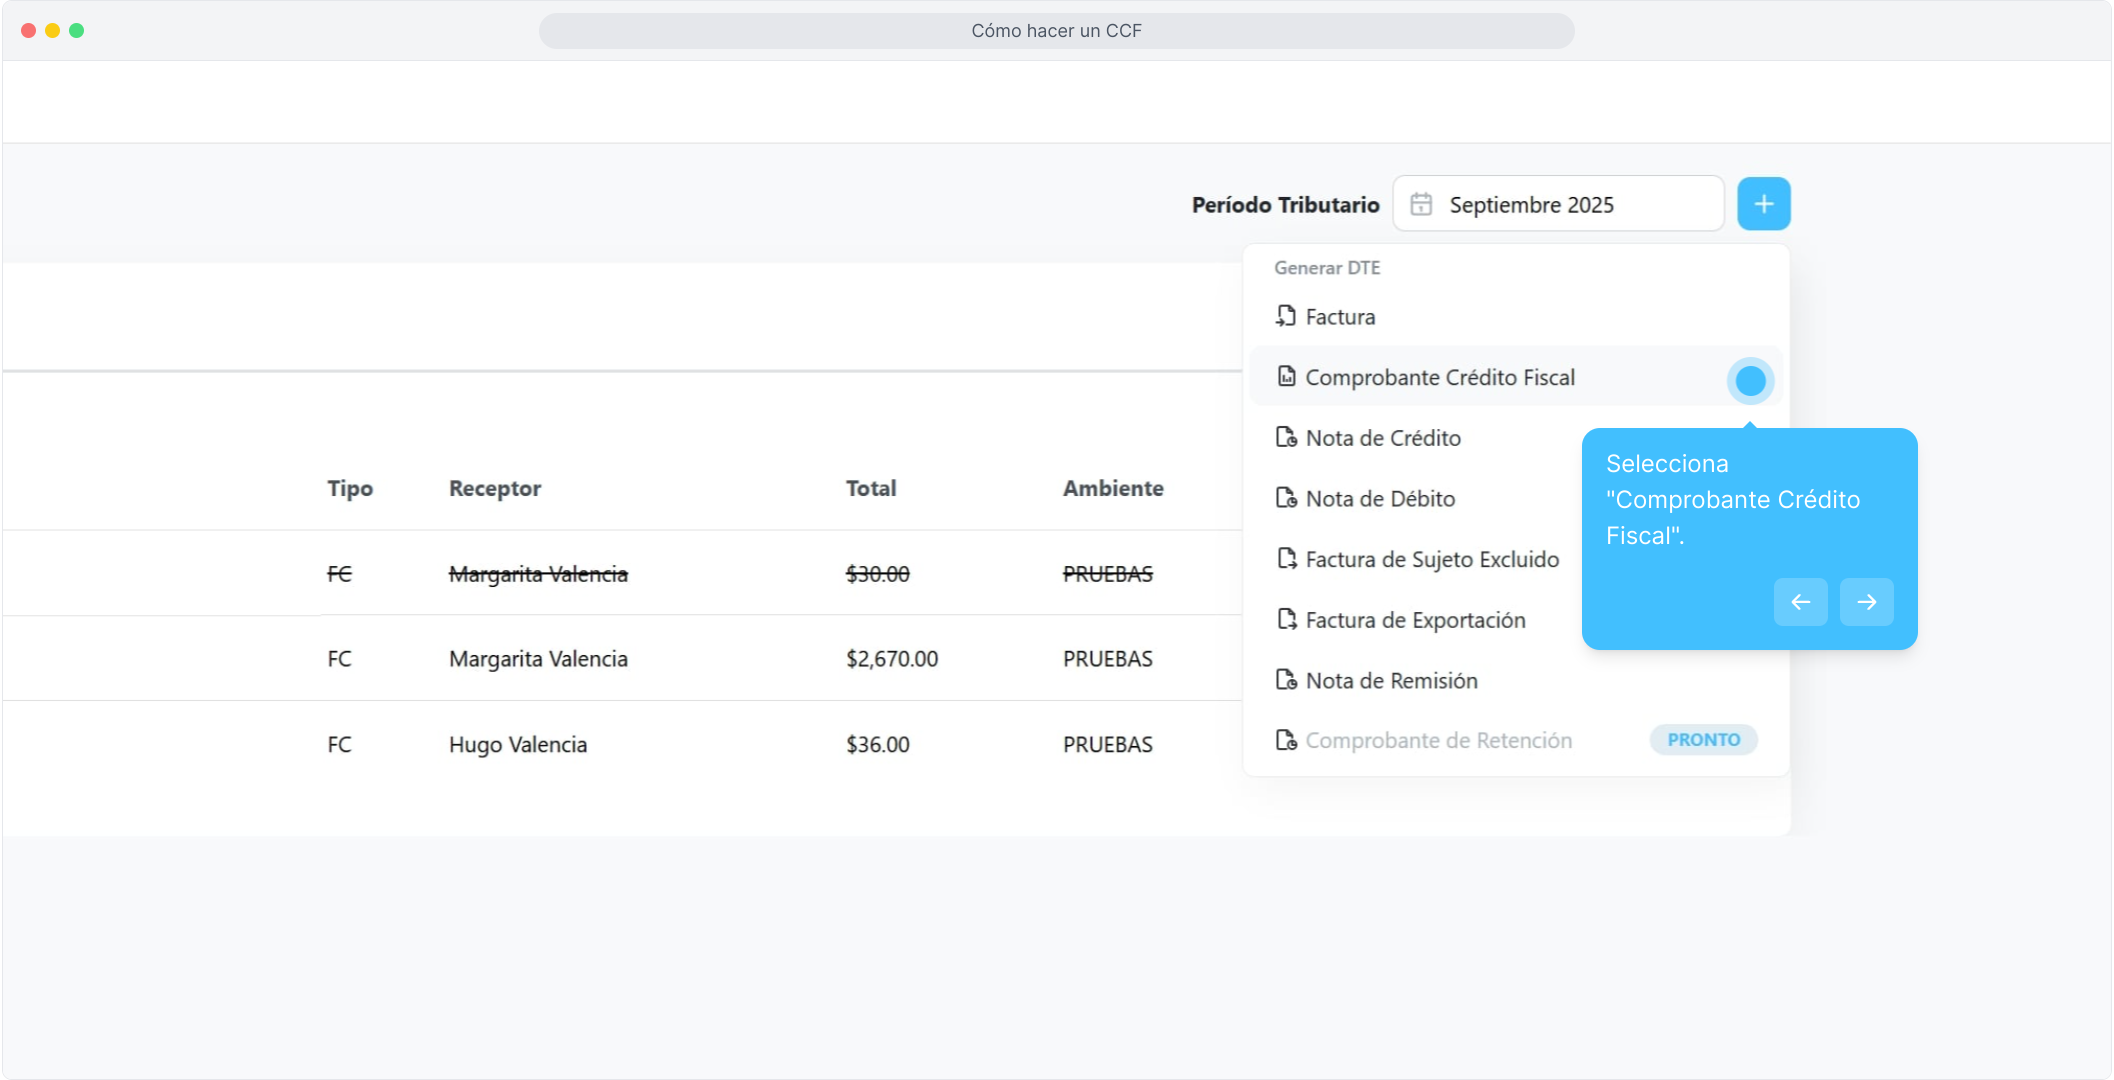
Task: Click the Receptor column header
Action: tap(494, 489)
